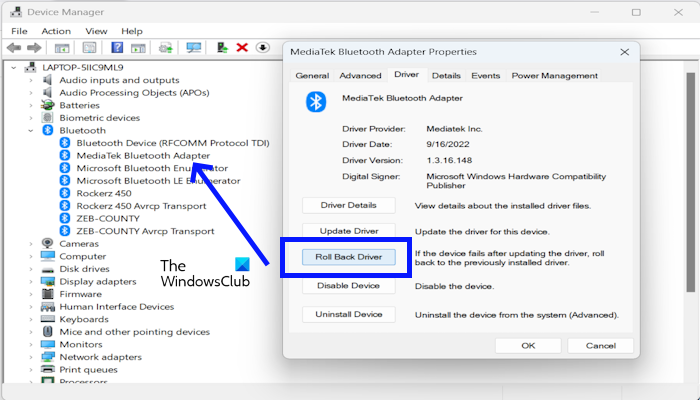The height and width of the screenshot is (400, 700).
Task: Click the Biometric devices fingerprint icon
Action: pos(47,117)
